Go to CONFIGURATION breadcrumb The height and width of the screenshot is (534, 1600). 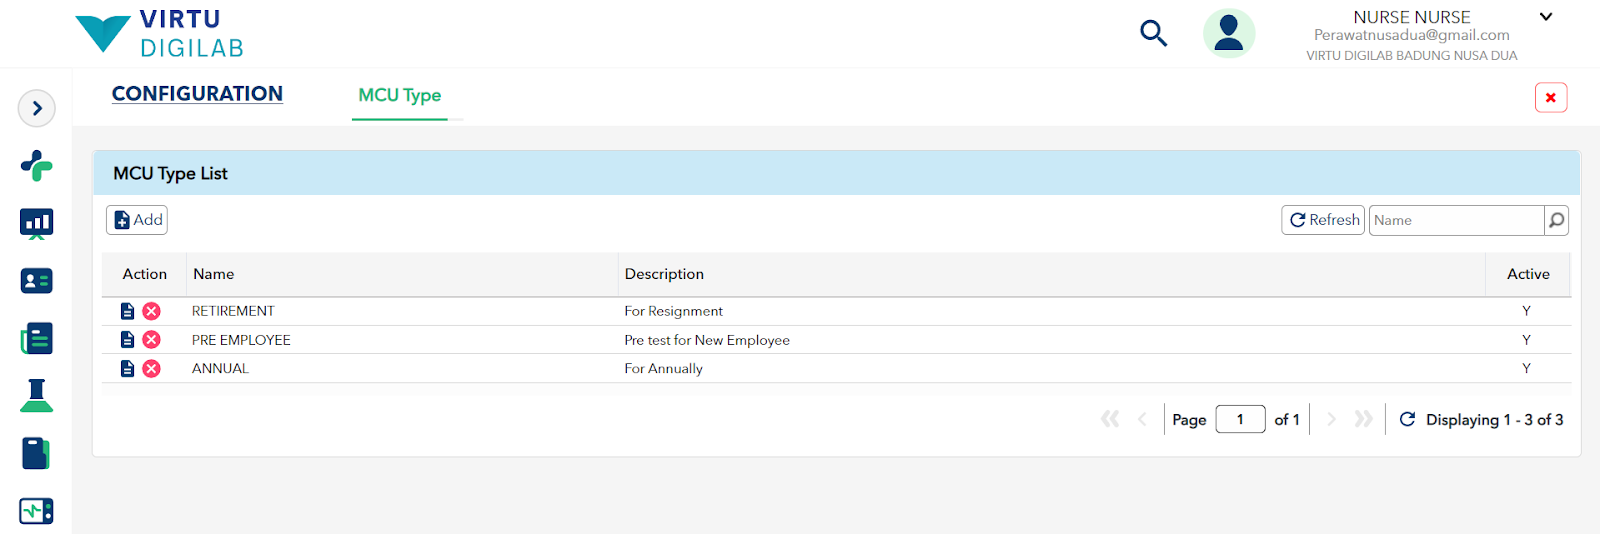[197, 93]
